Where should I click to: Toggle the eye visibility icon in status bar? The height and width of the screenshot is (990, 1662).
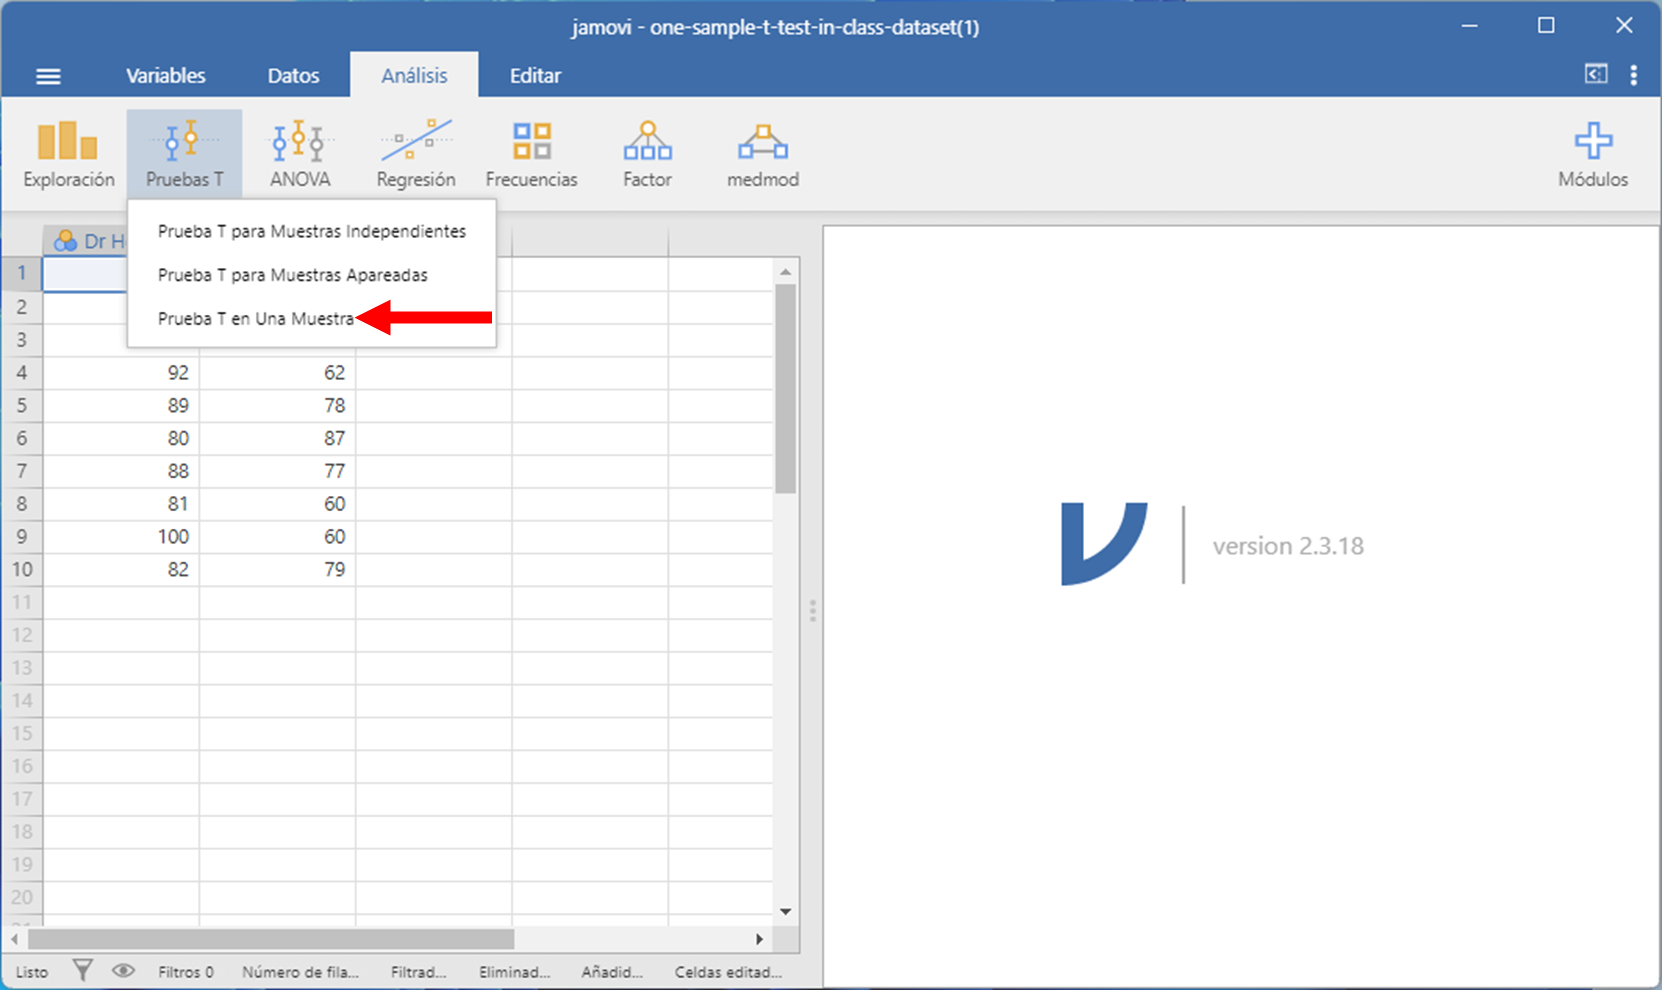(123, 970)
